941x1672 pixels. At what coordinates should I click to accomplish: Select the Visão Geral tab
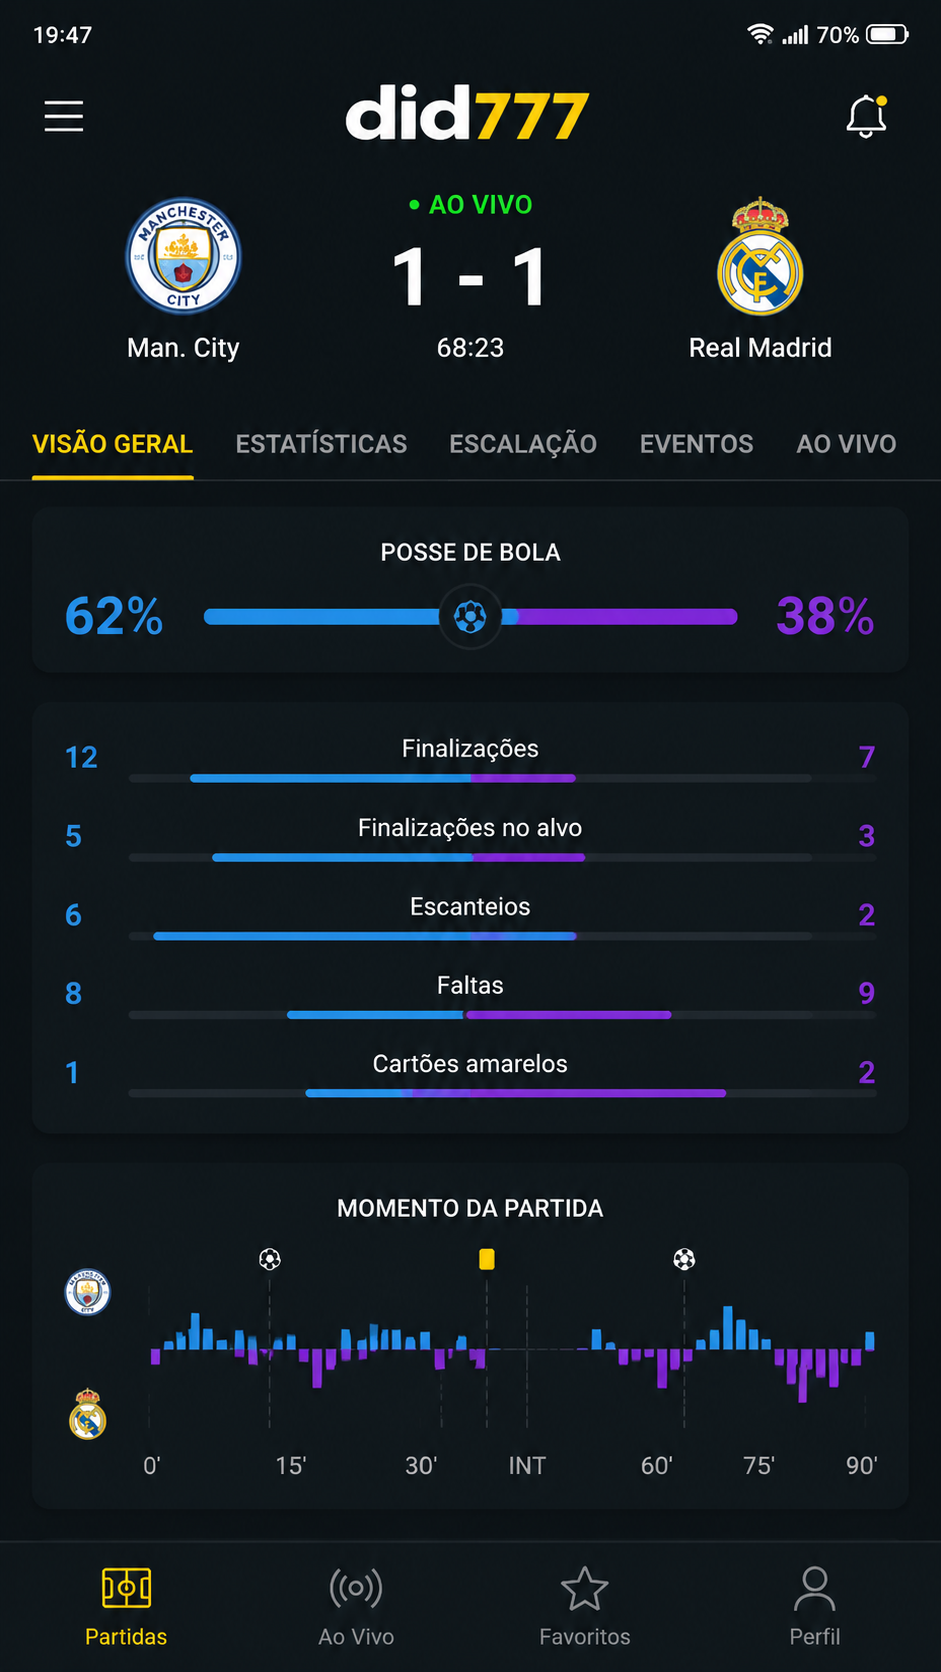click(x=112, y=444)
